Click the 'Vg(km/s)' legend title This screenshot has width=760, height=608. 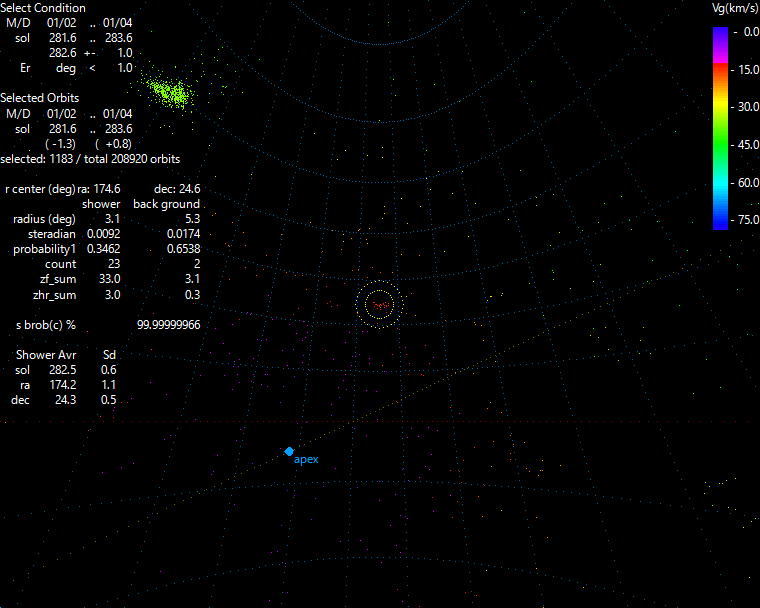734,8
